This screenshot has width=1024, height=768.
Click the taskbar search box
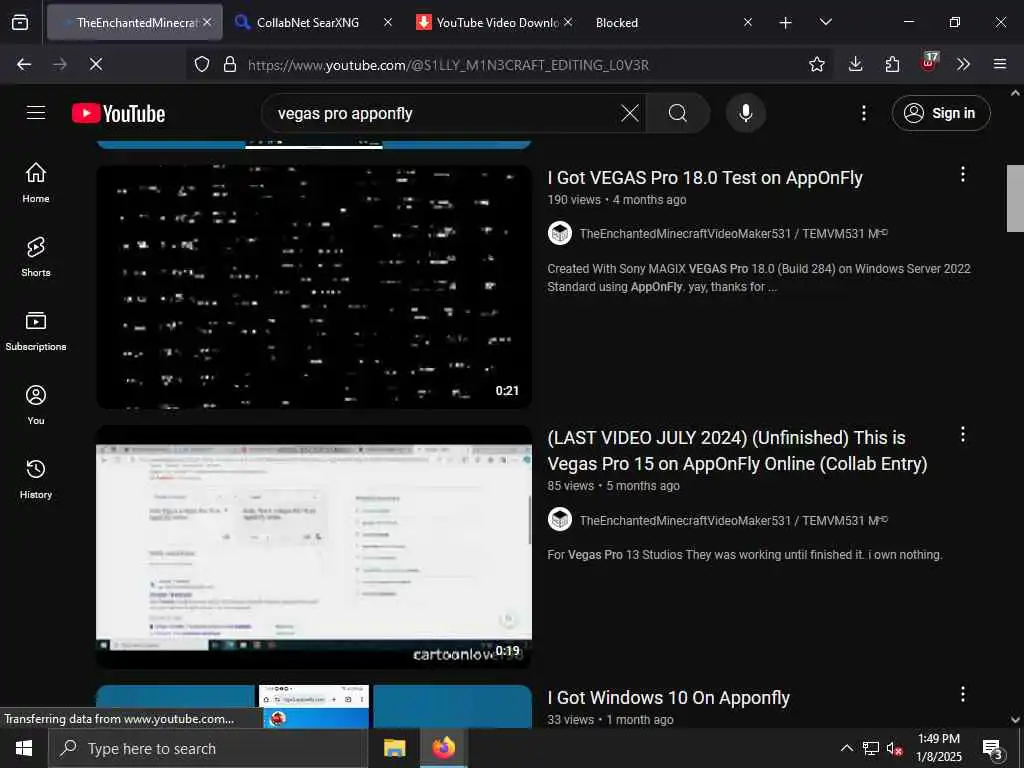click(208, 748)
